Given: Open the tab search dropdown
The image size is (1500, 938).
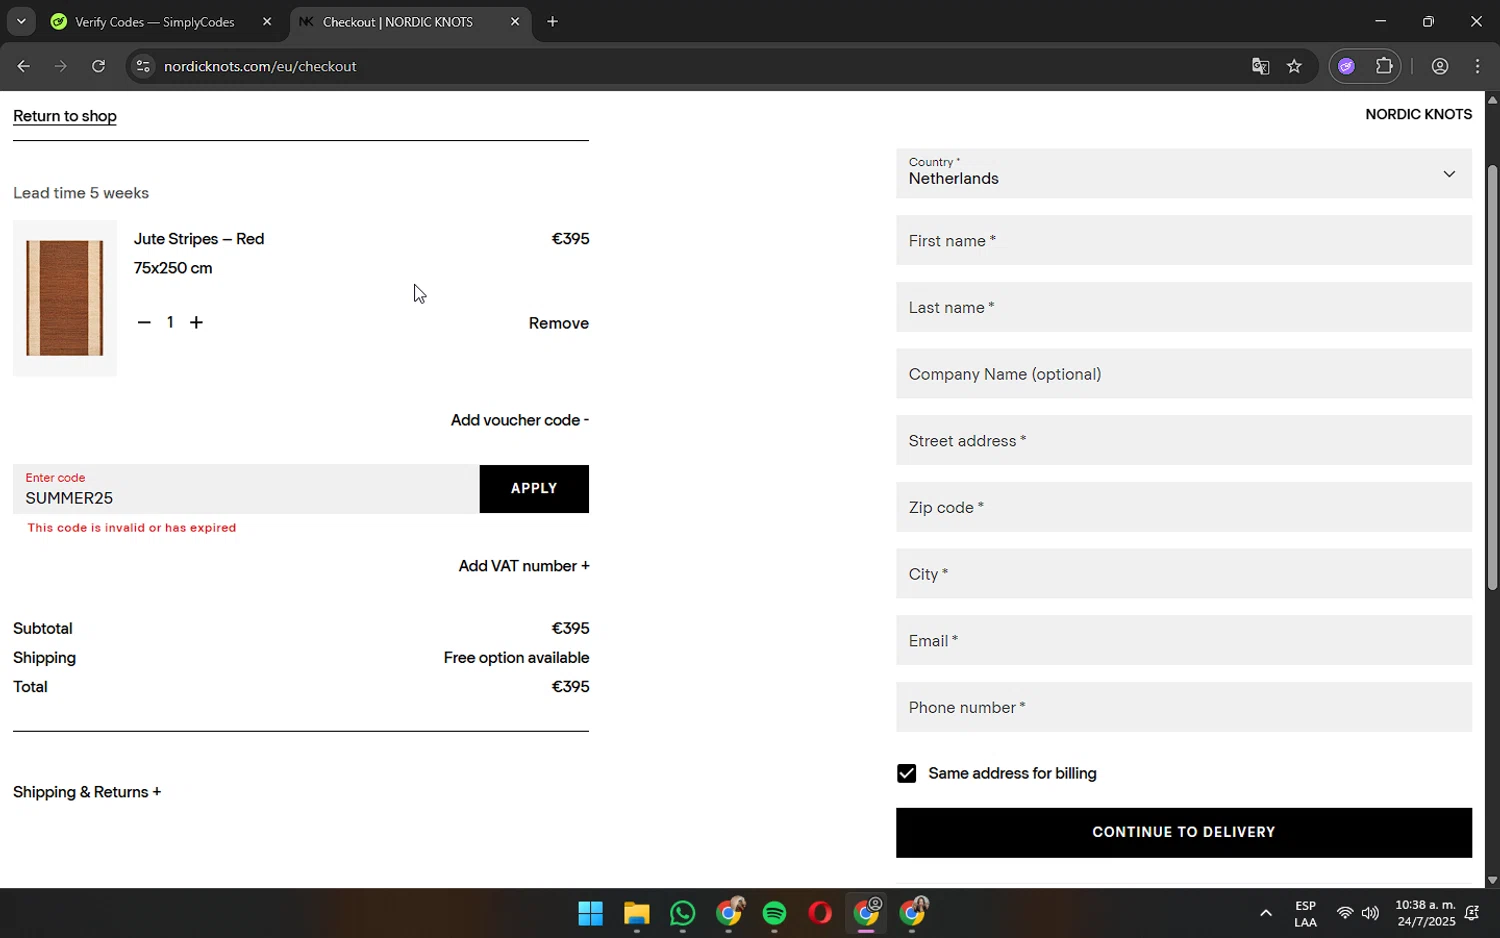Looking at the screenshot, I should [x=21, y=21].
